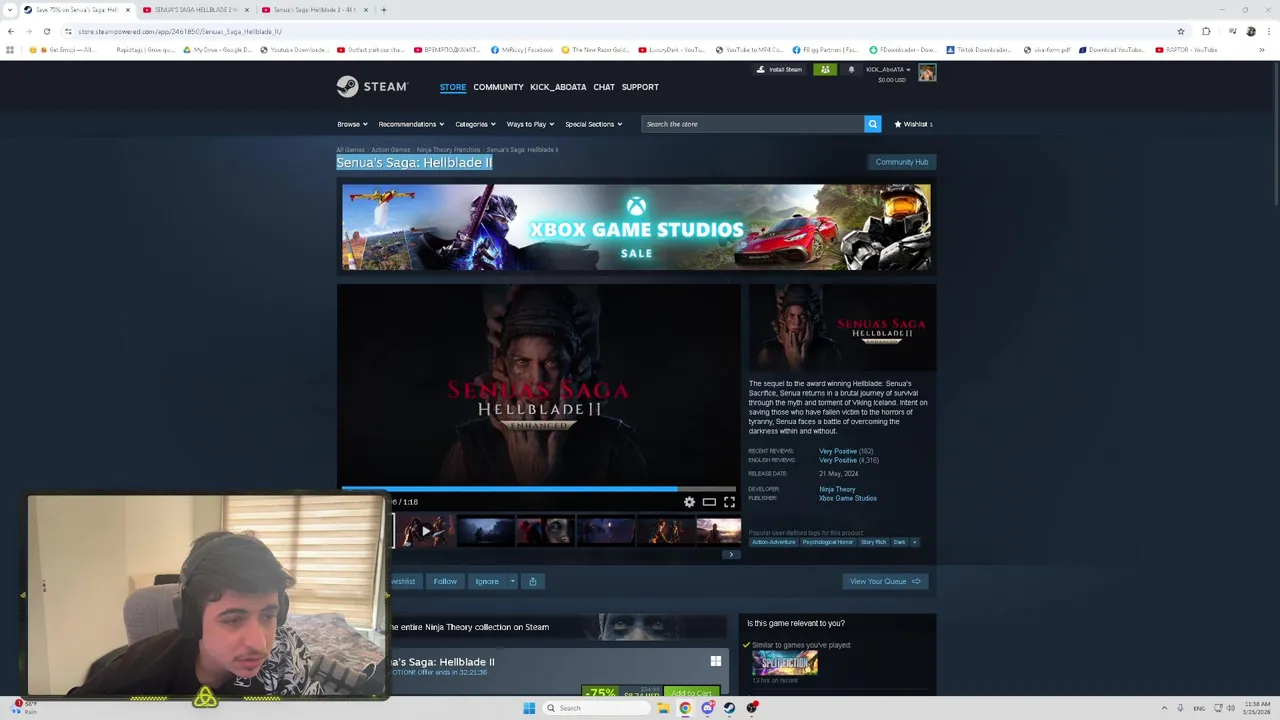Click the Action-Adventure tag
Viewport: 1280px width, 720px height.
tap(774, 542)
